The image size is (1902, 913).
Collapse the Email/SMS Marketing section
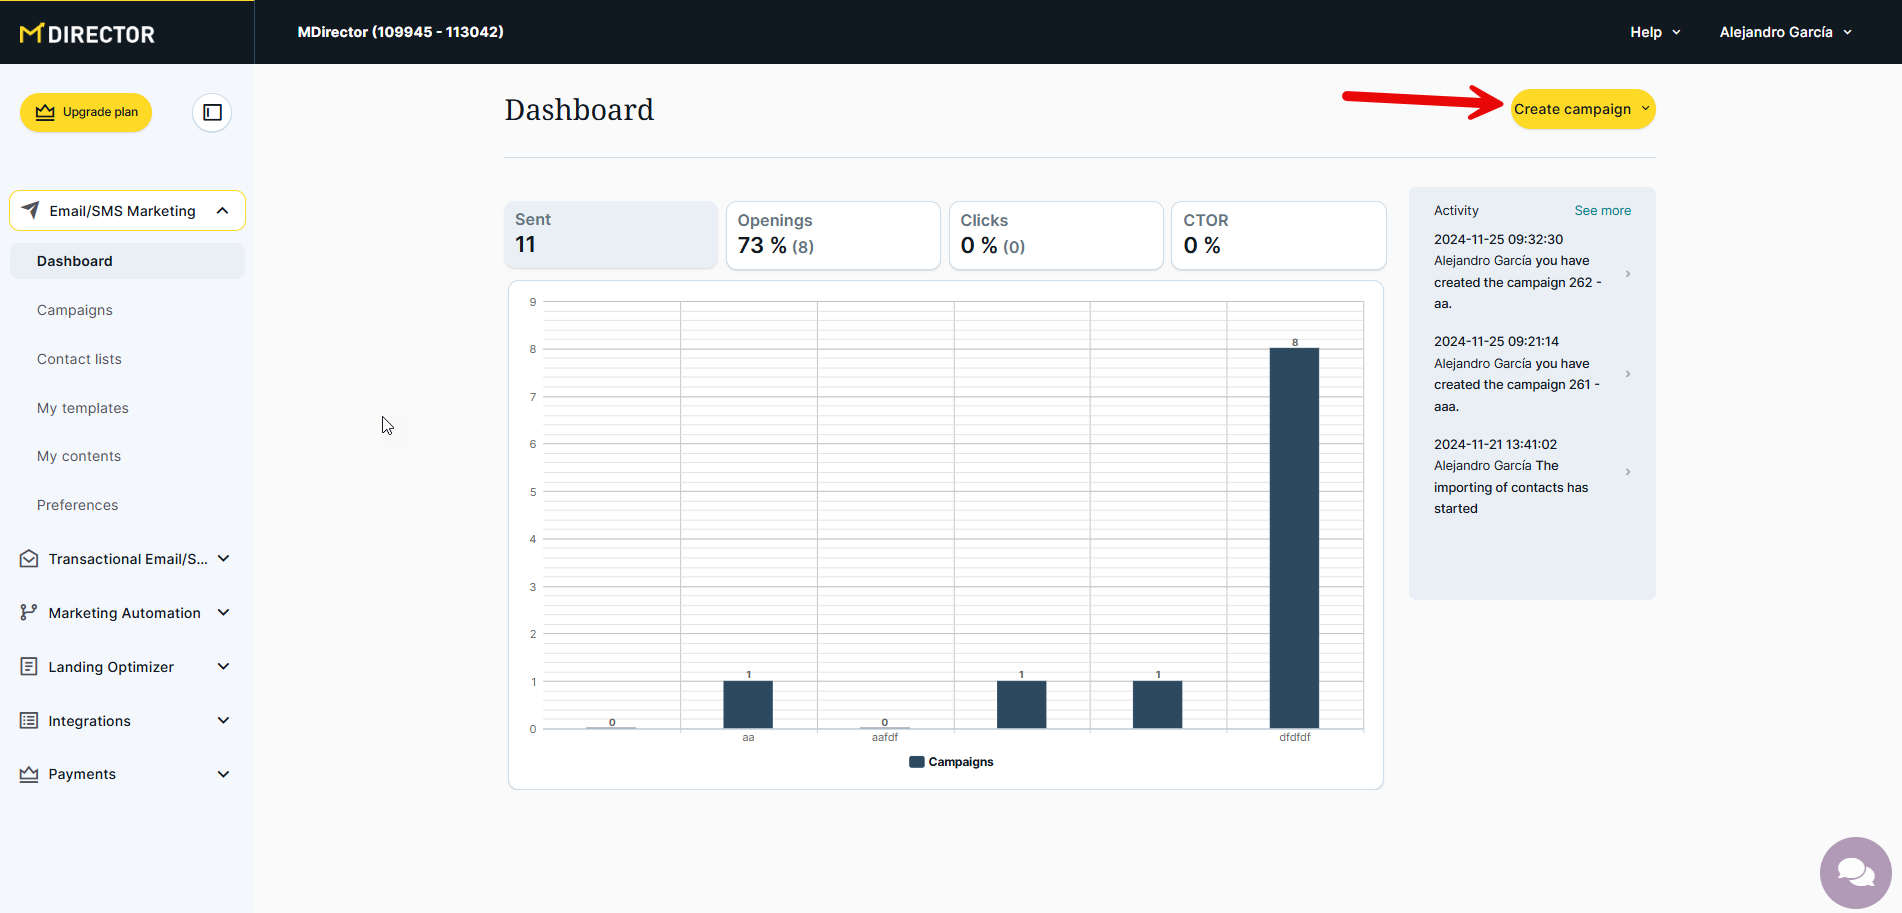point(222,211)
